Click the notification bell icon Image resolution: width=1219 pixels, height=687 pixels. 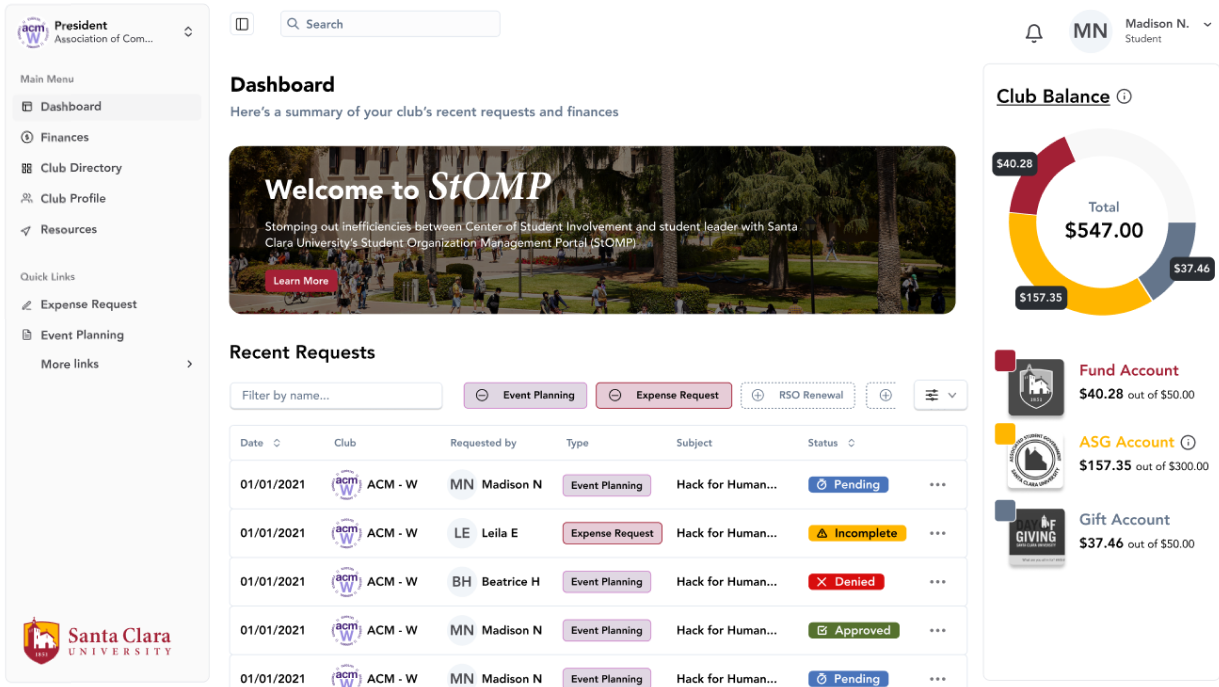click(x=1034, y=33)
